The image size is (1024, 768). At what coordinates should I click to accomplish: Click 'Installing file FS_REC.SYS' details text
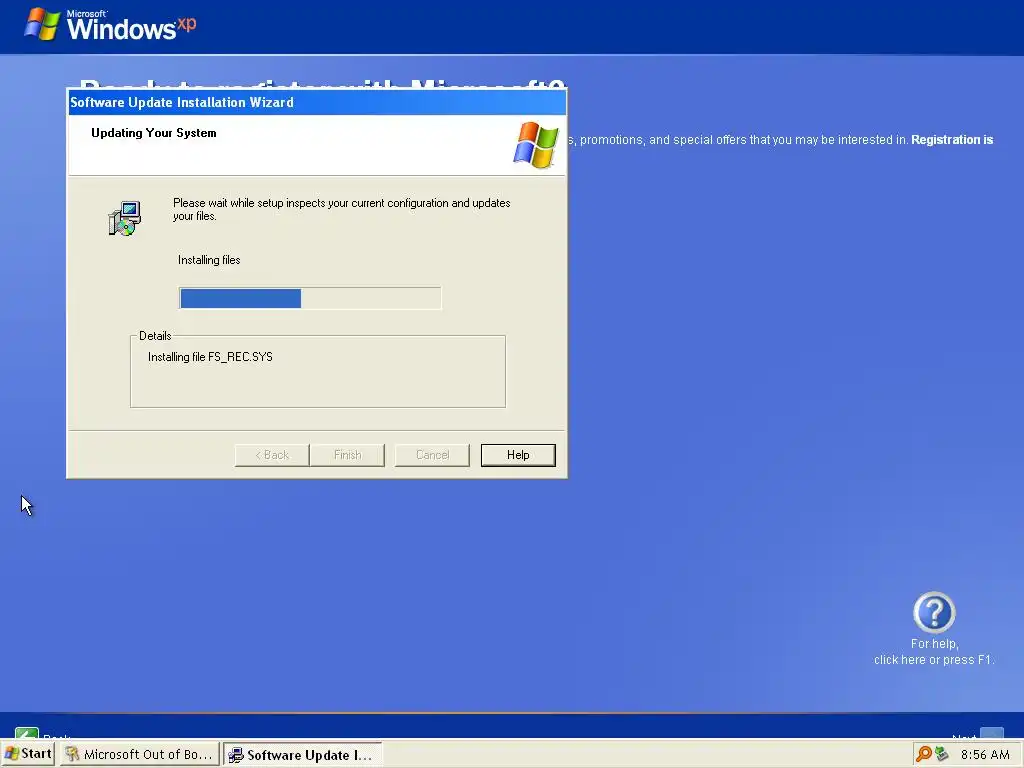(210, 357)
